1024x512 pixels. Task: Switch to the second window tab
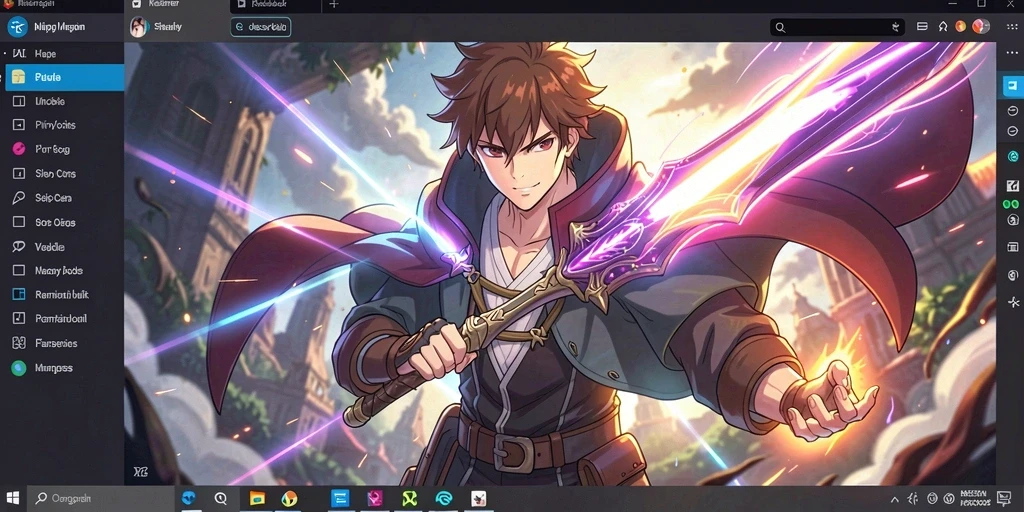coord(275,5)
